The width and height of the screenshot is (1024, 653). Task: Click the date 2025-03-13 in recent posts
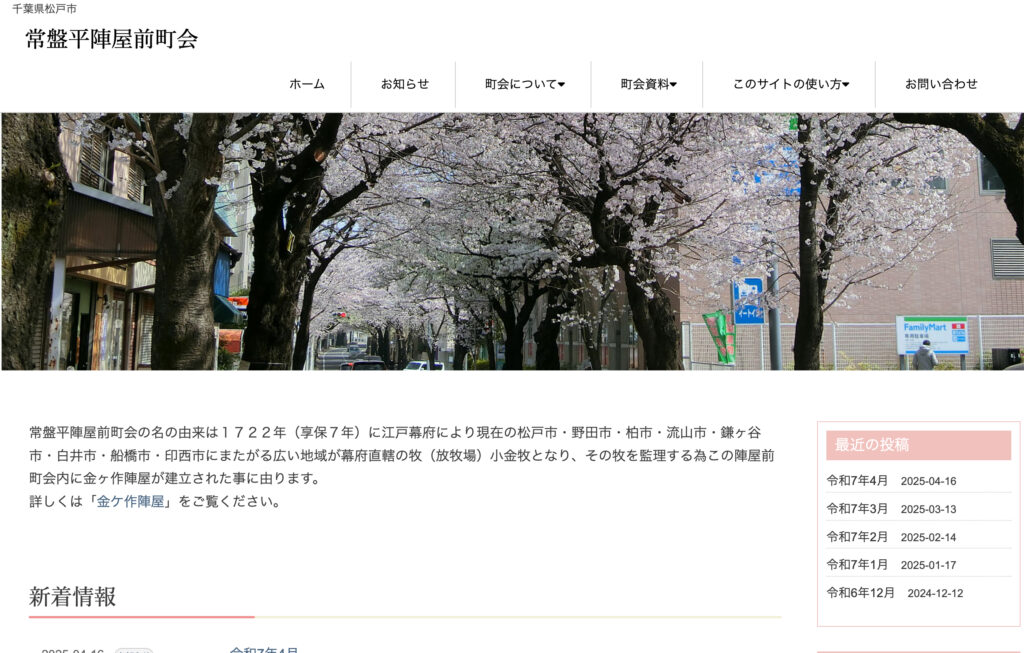[928, 509]
